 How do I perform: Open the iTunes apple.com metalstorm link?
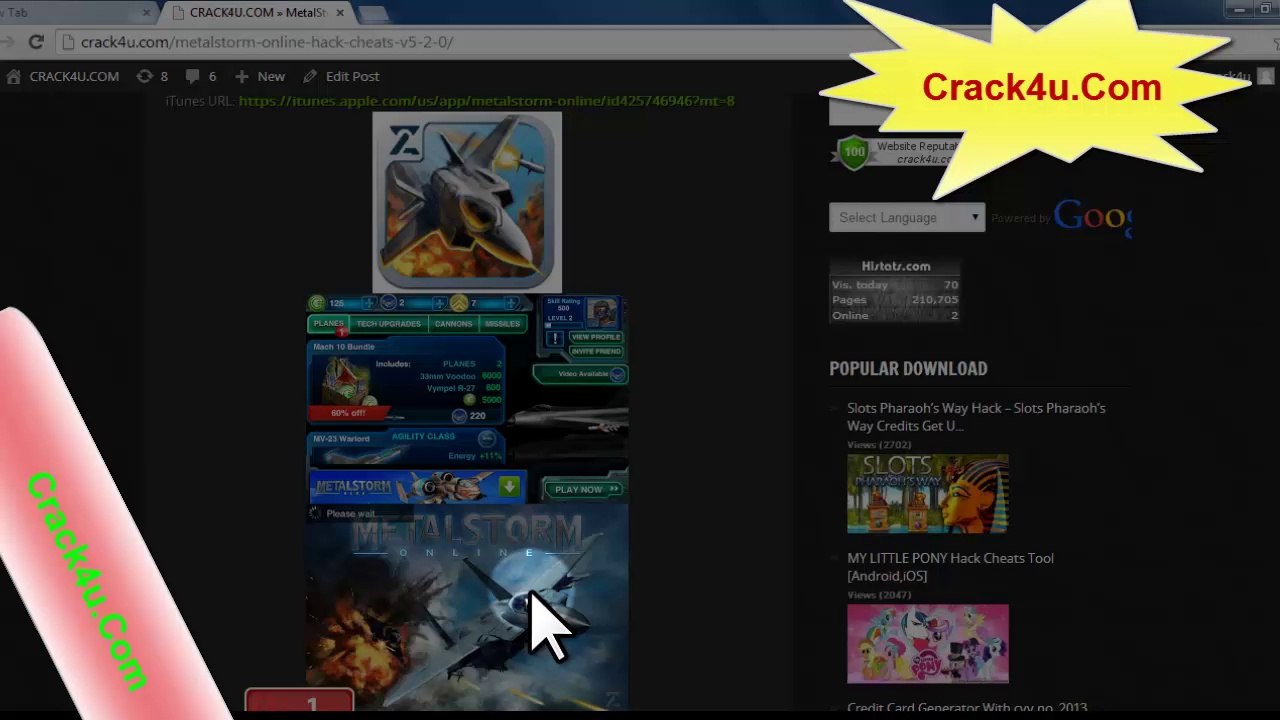coord(486,101)
